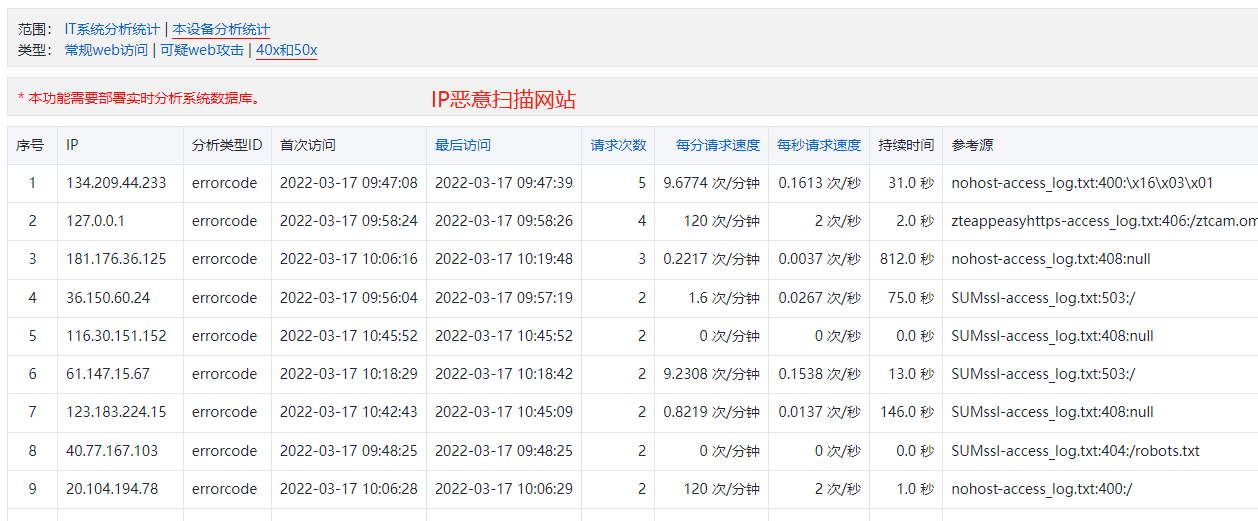This screenshot has height=521, width=1258.
Task: Sort by 每分请求速度 column header
Action: click(x=718, y=145)
